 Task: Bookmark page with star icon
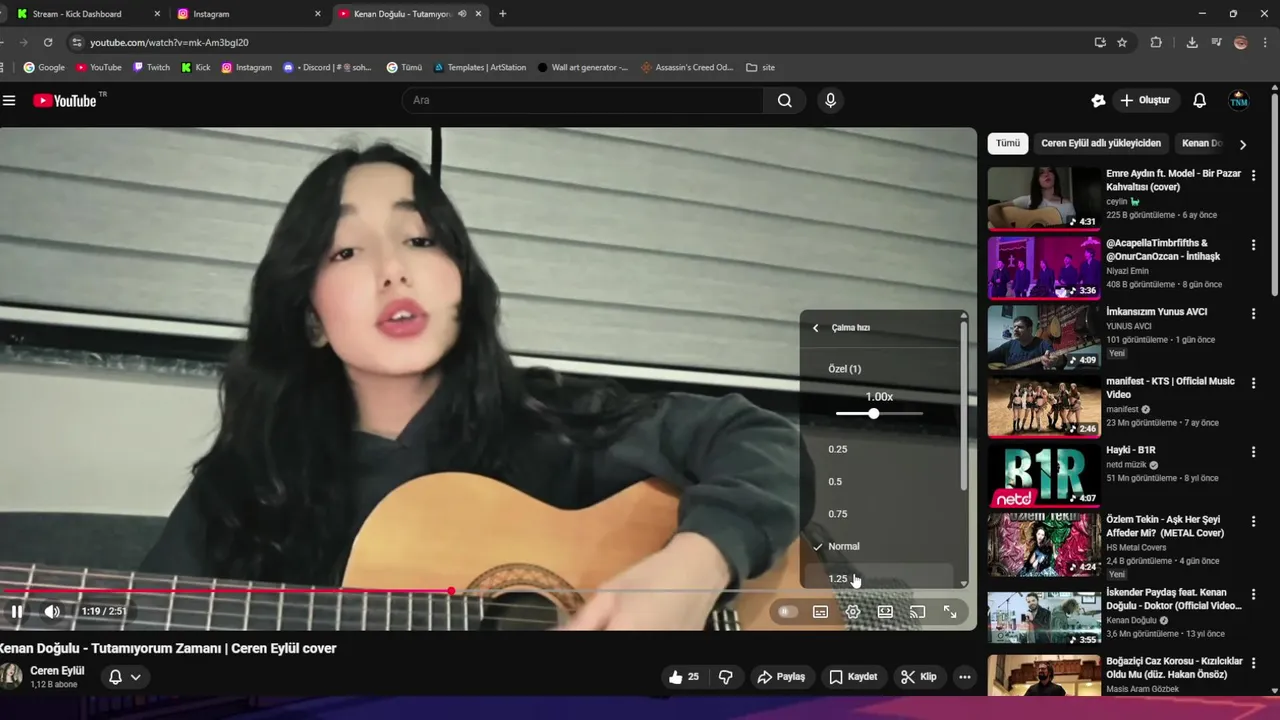pos(1122,42)
